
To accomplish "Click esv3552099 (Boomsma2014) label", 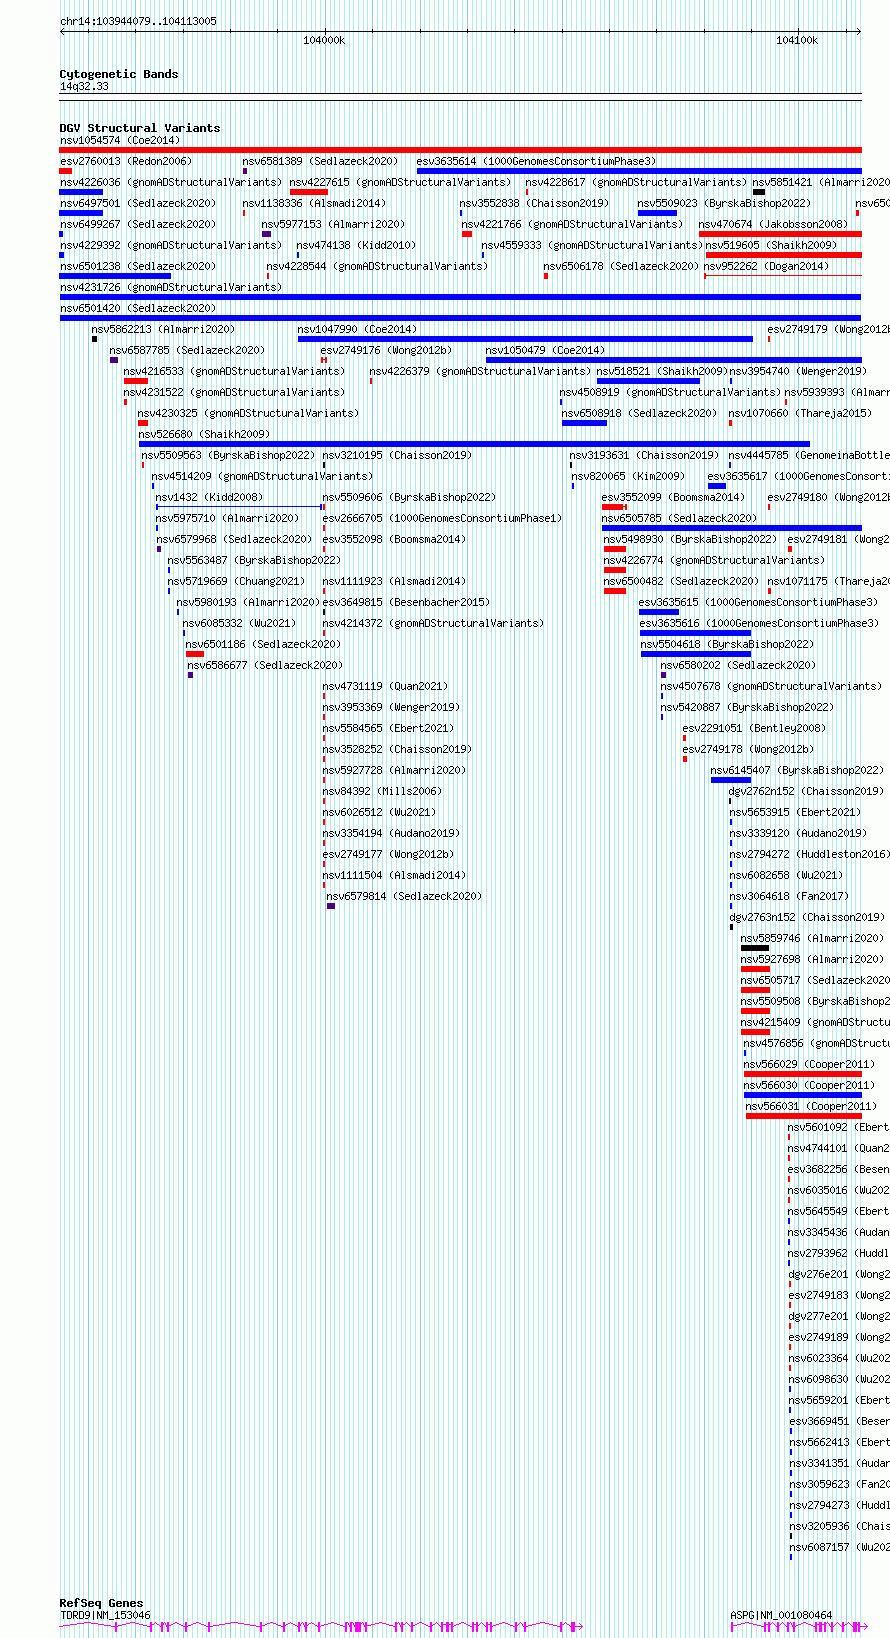I will [673, 497].
